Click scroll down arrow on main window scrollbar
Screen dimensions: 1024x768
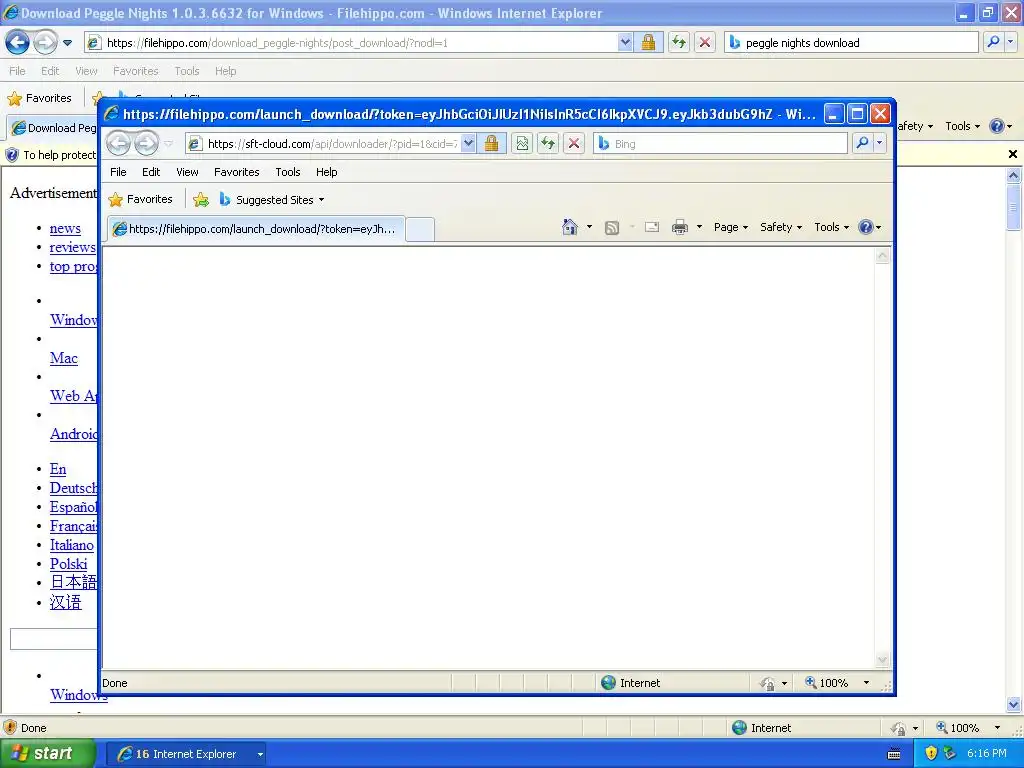[x=1013, y=704]
